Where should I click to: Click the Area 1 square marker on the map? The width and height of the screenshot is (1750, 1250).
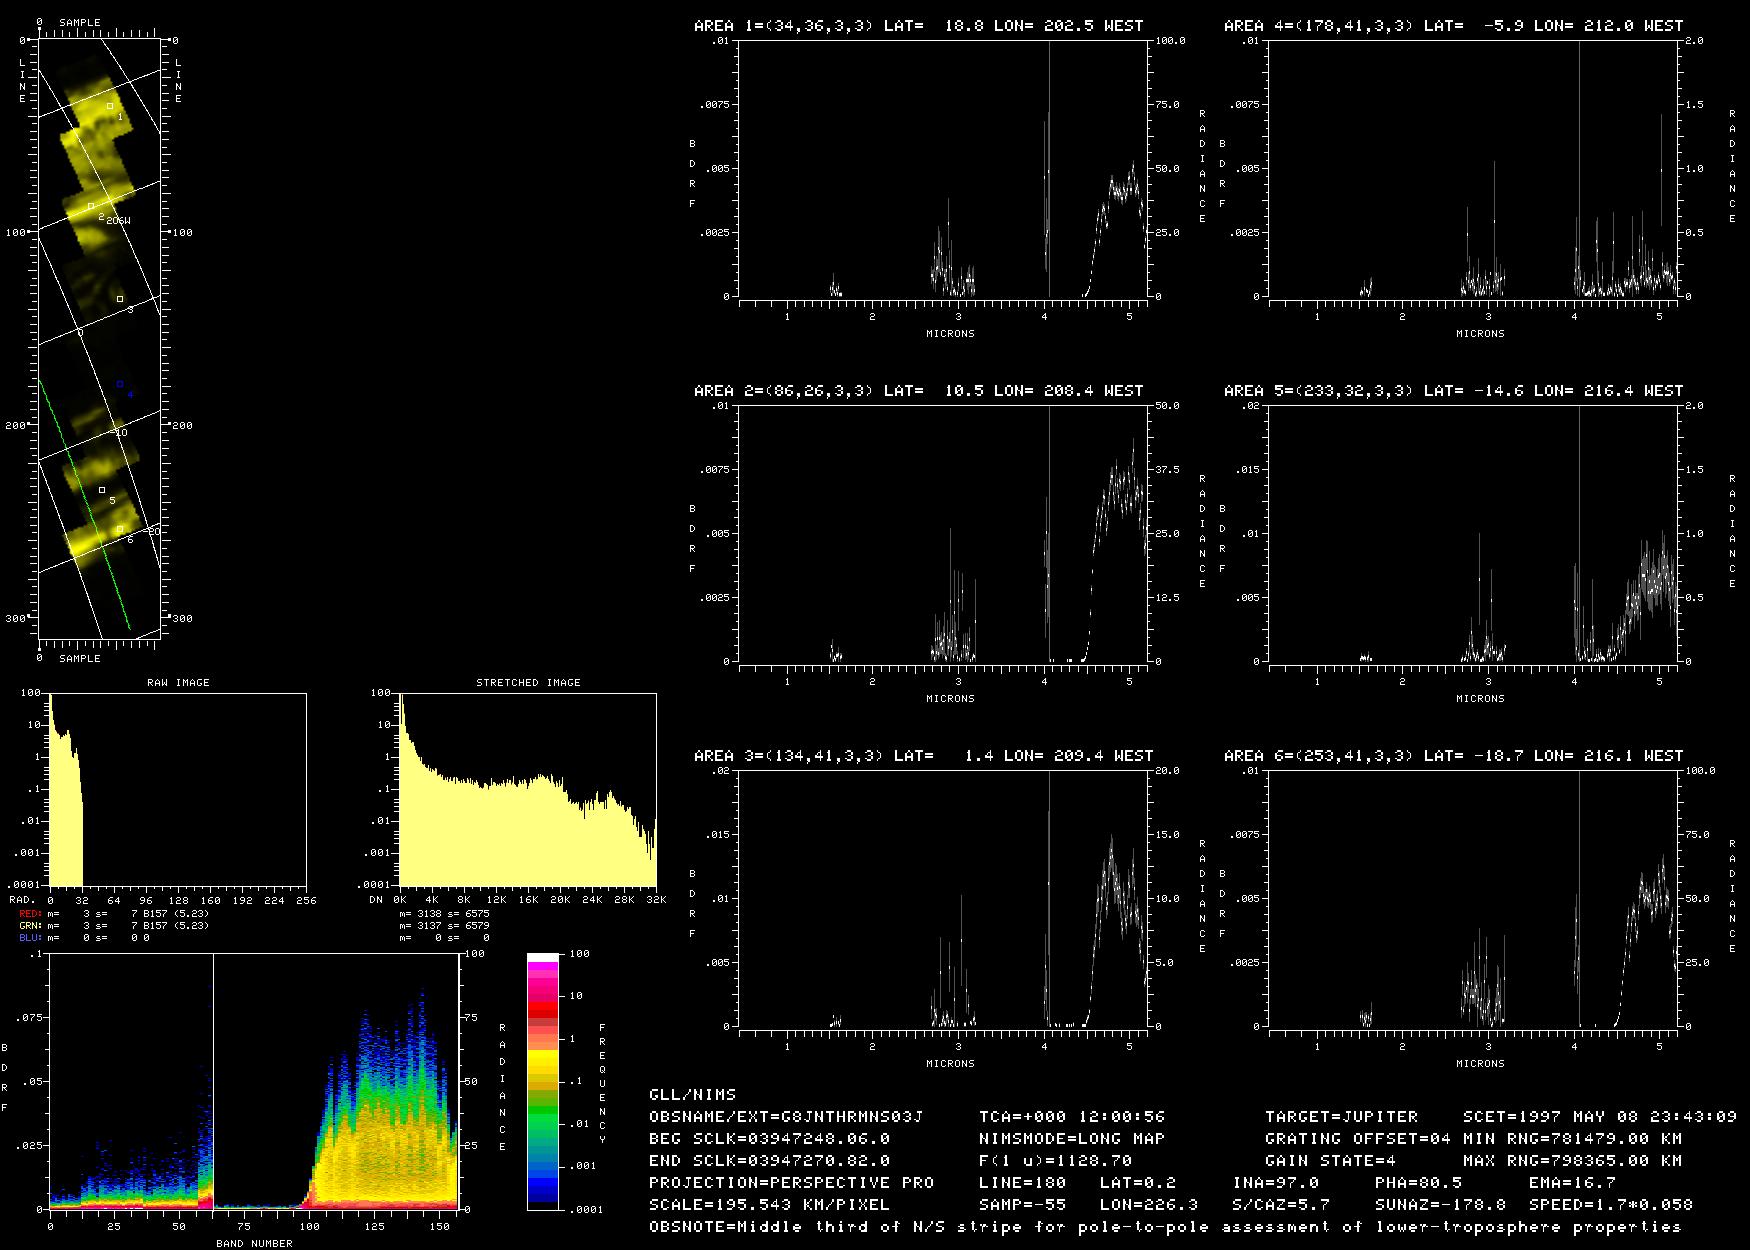click(x=110, y=105)
